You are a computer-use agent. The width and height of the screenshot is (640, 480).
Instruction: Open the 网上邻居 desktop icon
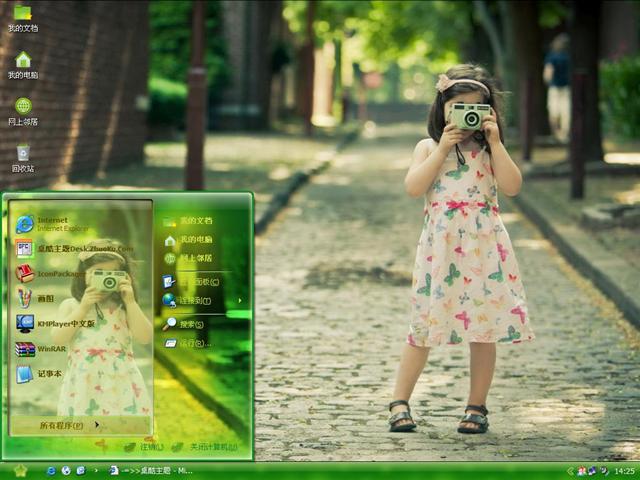coord(23,112)
